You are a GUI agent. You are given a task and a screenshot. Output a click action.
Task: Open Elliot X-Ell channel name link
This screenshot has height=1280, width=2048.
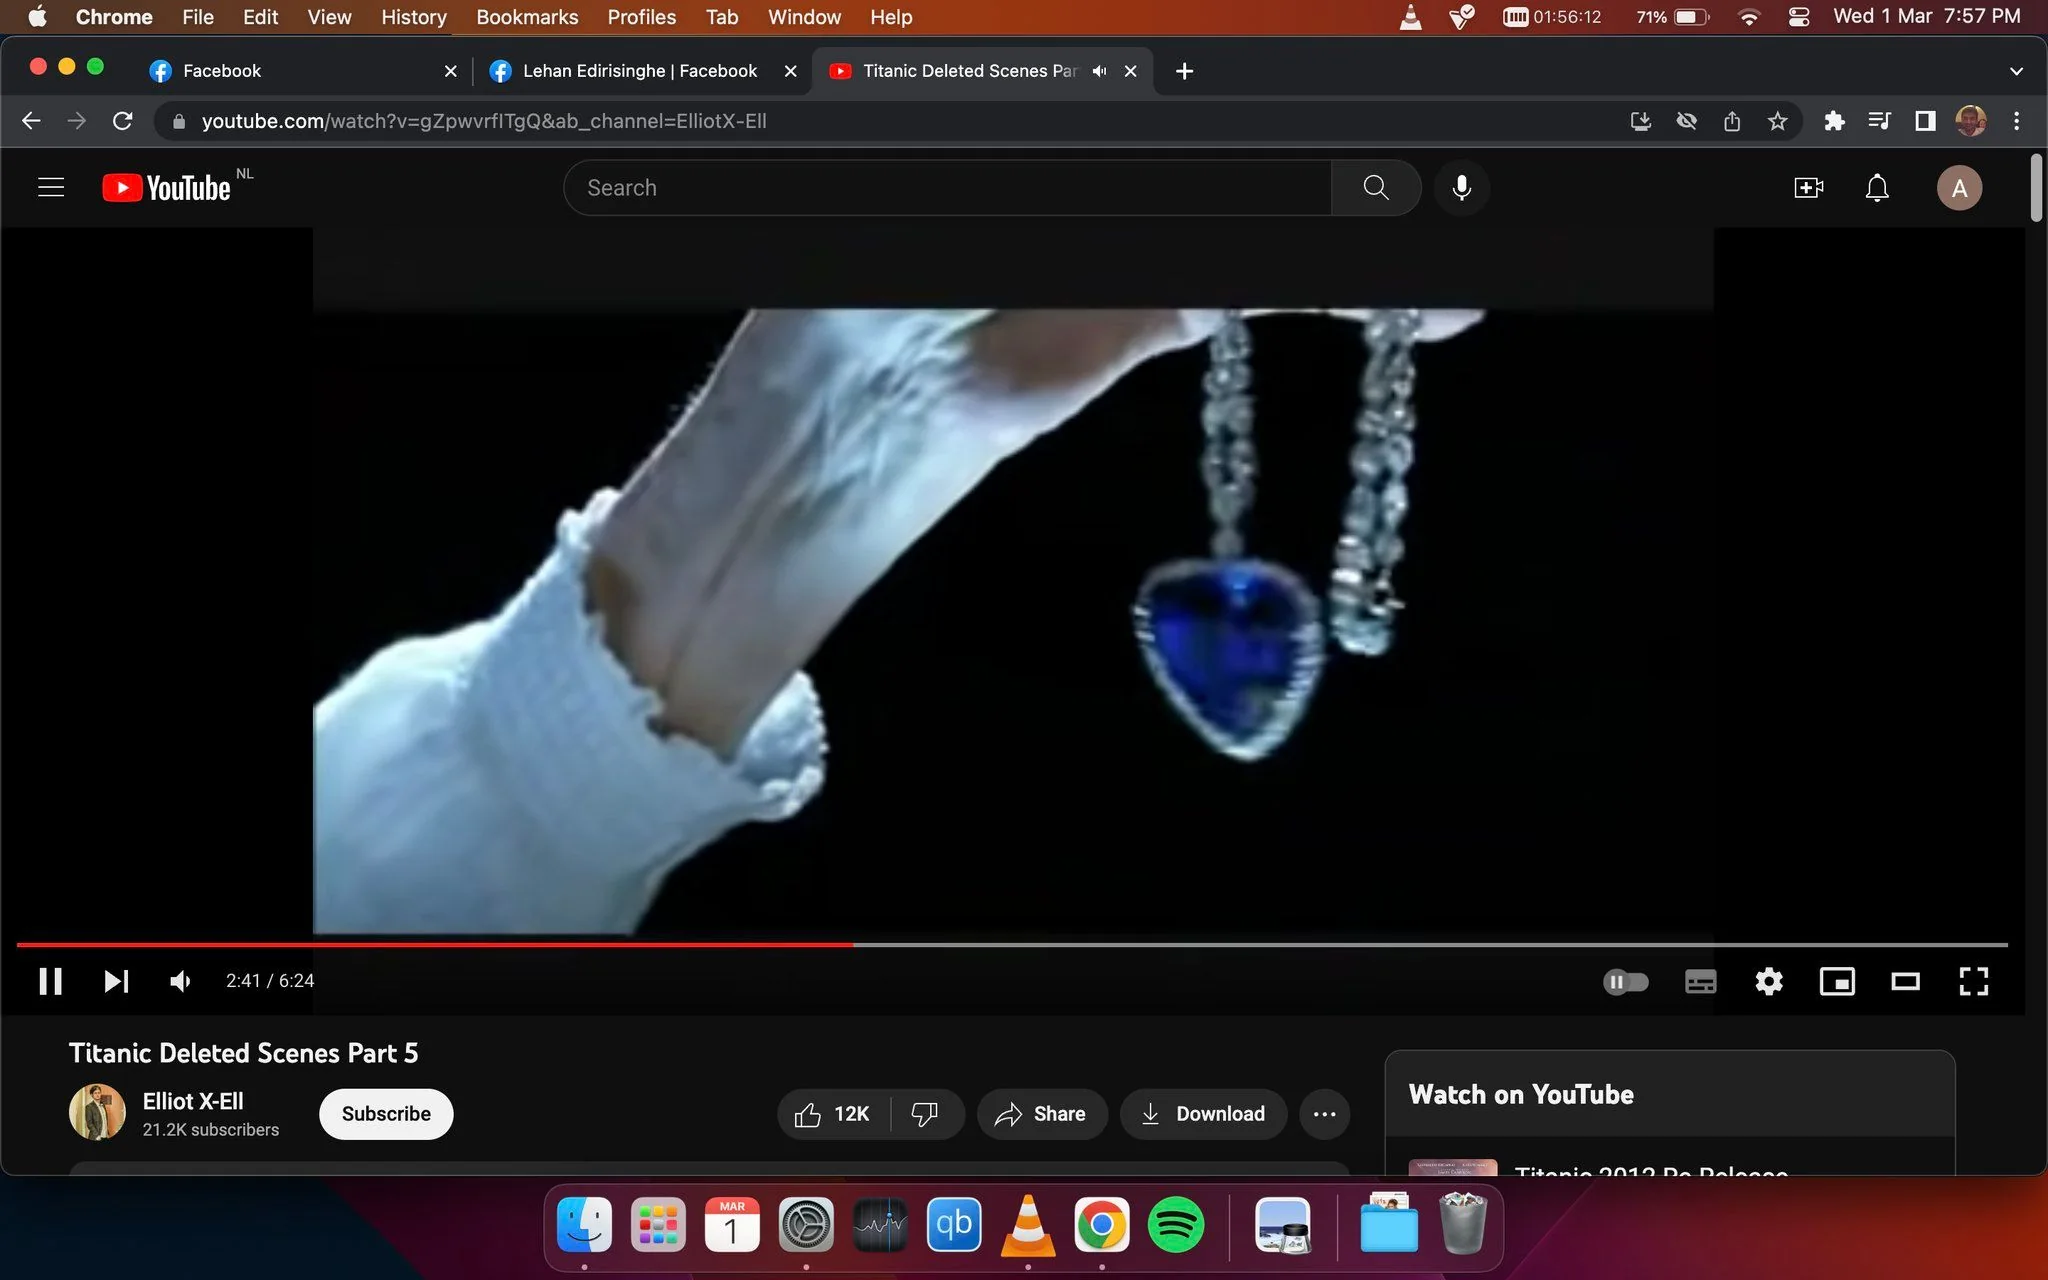193,1101
